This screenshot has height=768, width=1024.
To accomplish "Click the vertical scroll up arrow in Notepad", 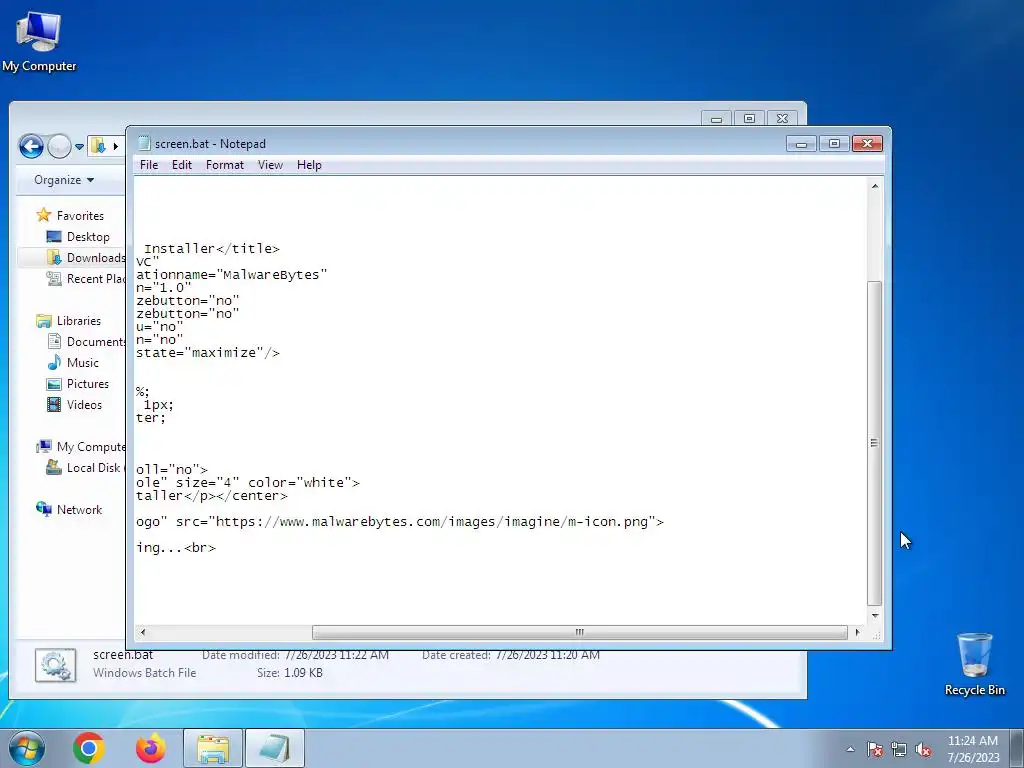I will tap(874, 186).
